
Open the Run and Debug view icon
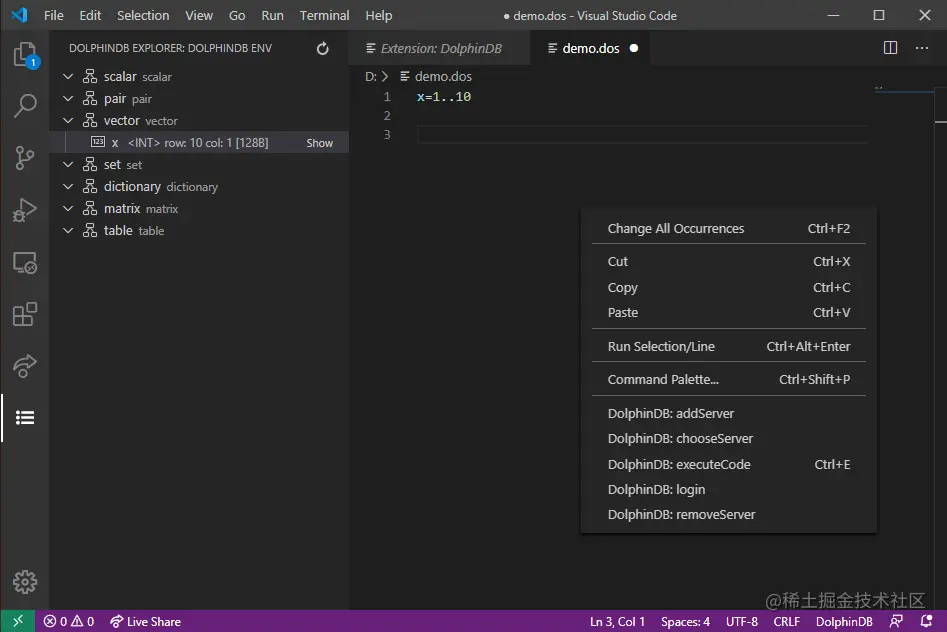click(25, 210)
